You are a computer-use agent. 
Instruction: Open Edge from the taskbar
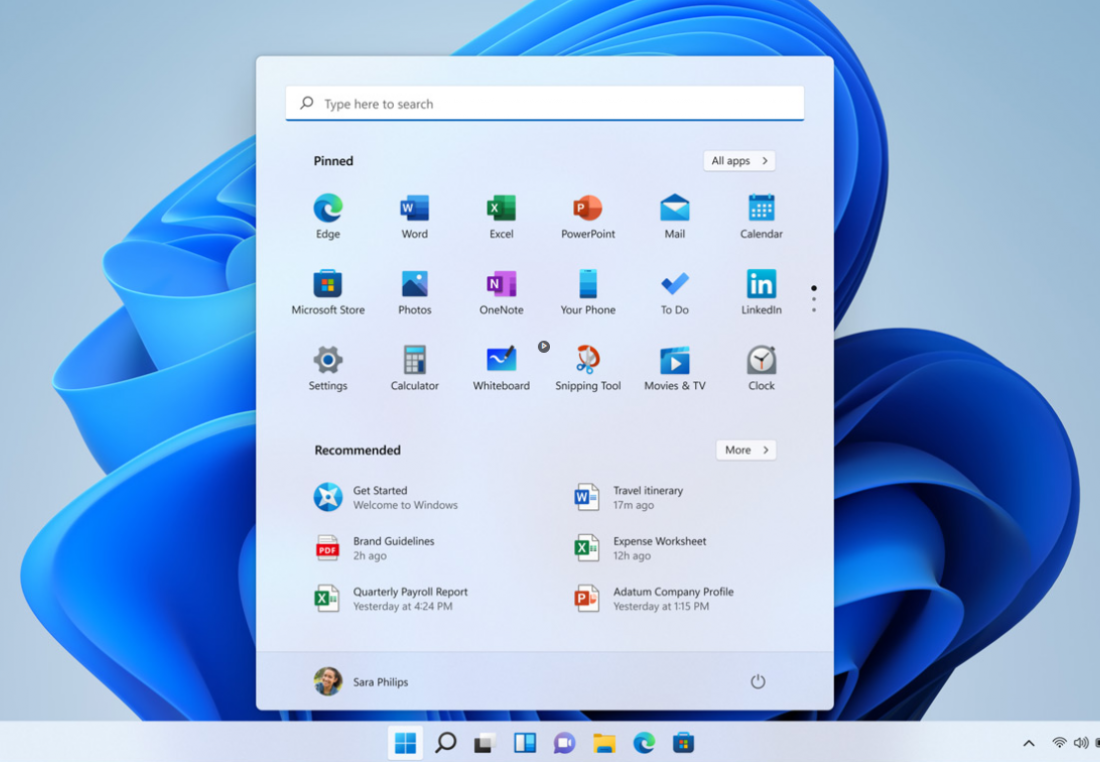click(x=644, y=742)
